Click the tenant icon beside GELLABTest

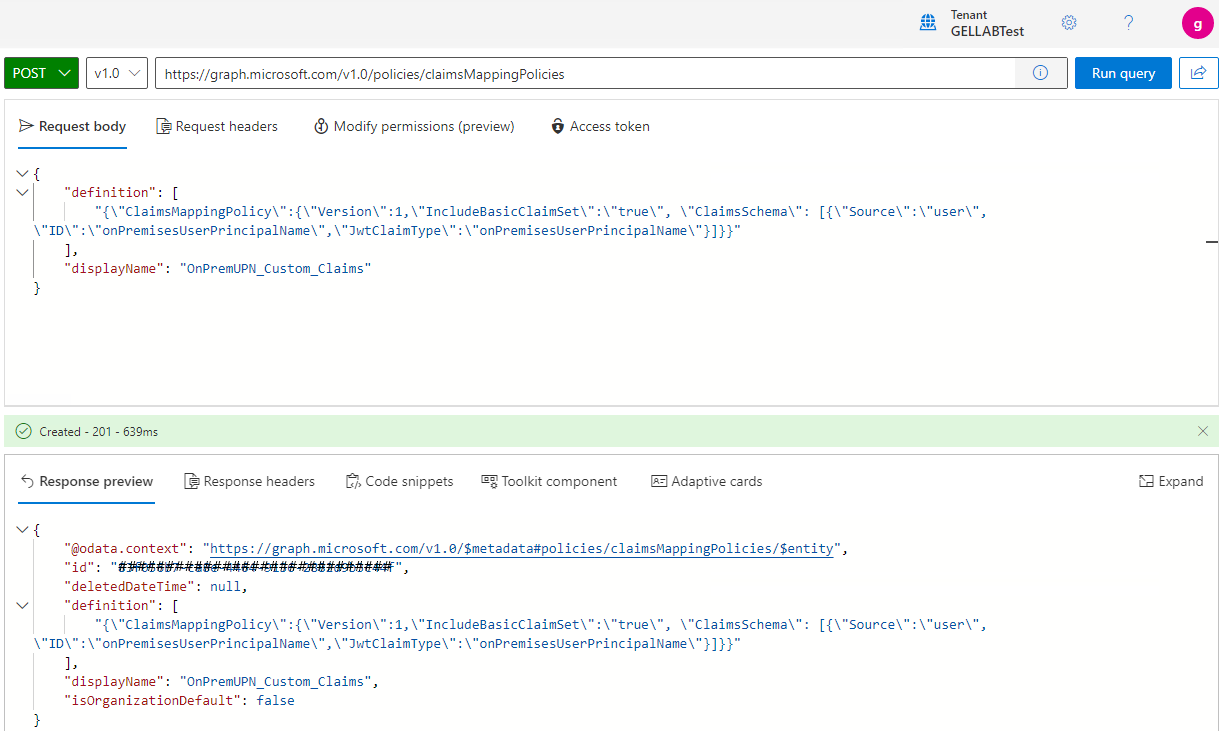[928, 22]
